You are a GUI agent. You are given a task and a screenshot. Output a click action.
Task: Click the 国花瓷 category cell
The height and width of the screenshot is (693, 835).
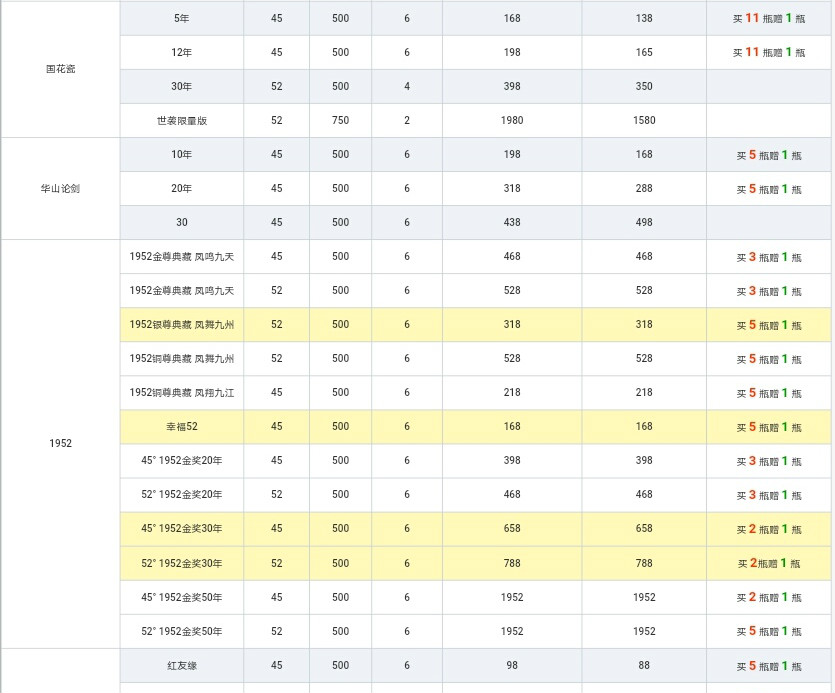click(x=60, y=69)
